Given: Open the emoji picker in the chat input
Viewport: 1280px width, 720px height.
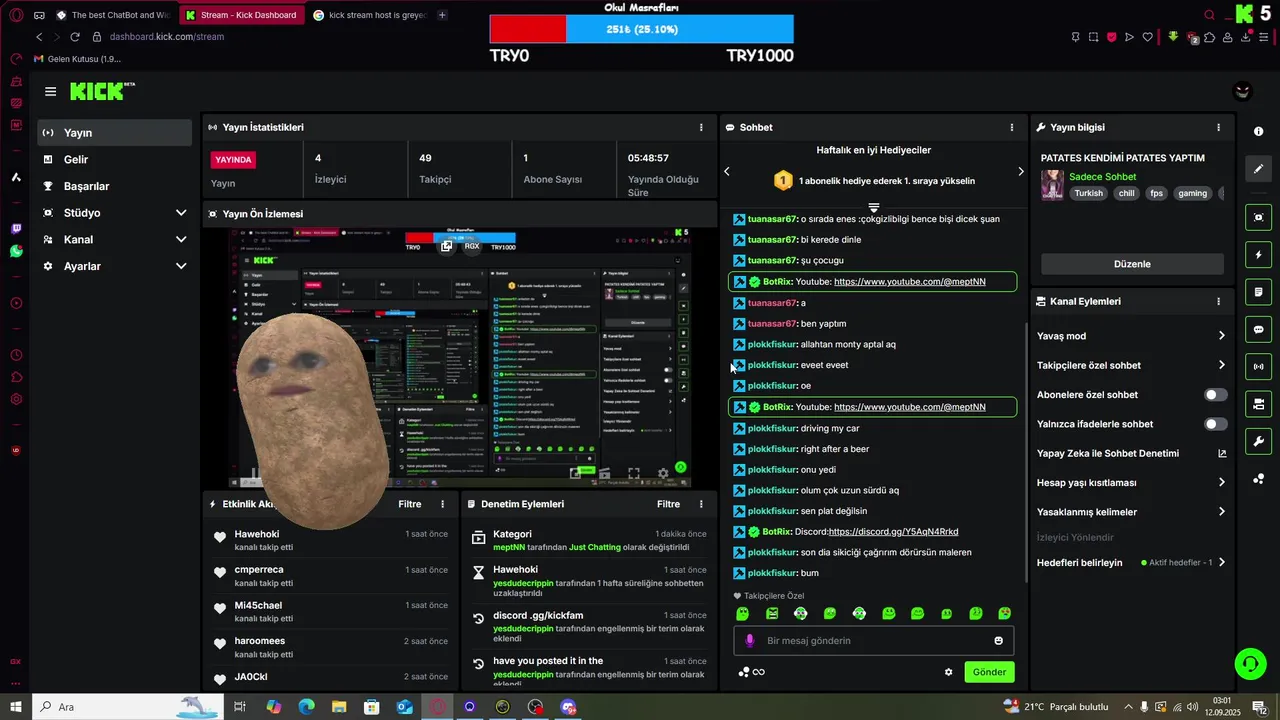Looking at the screenshot, I should pyautogui.click(x=998, y=641).
